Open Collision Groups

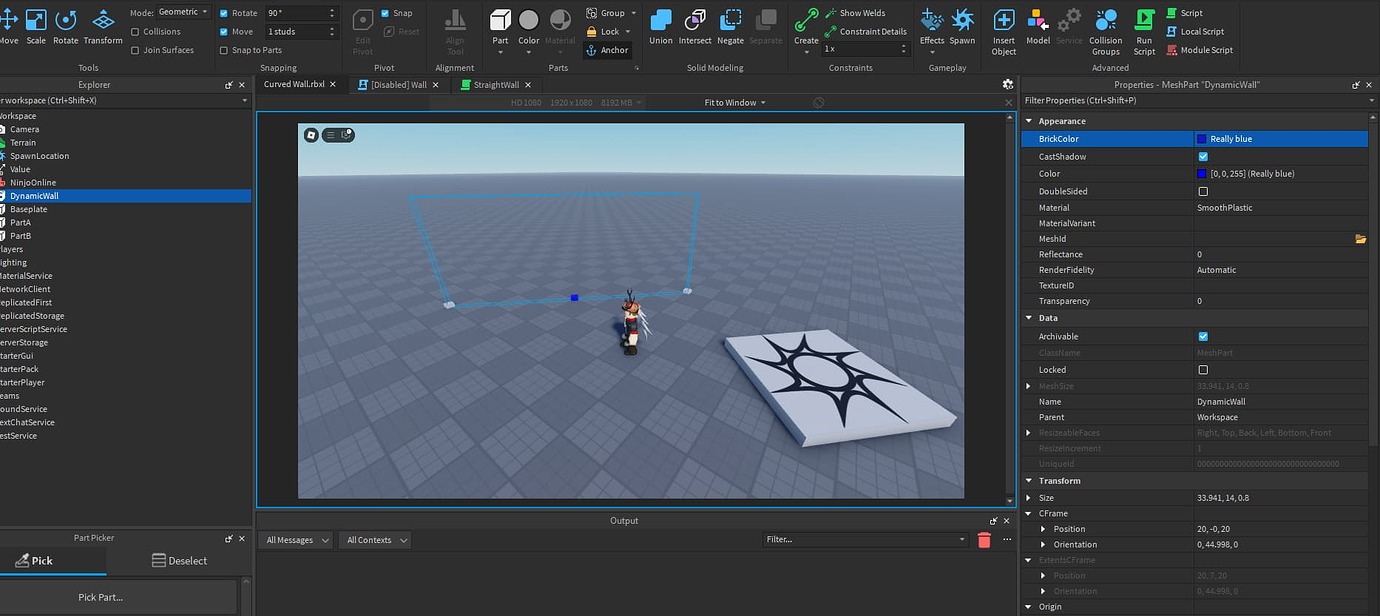[1105, 26]
